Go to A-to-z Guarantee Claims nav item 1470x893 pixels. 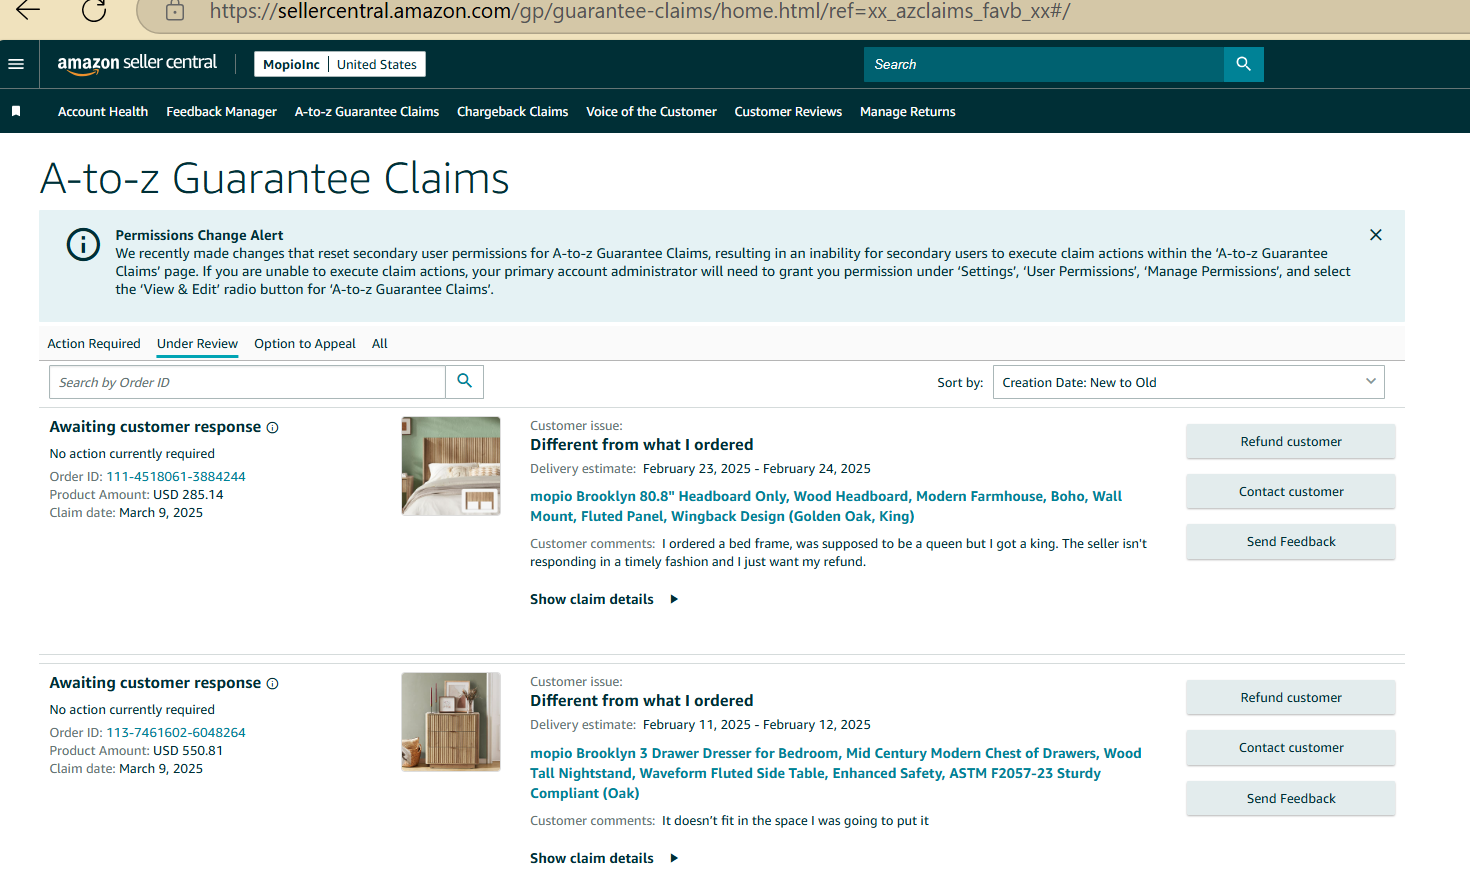pos(367,112)
